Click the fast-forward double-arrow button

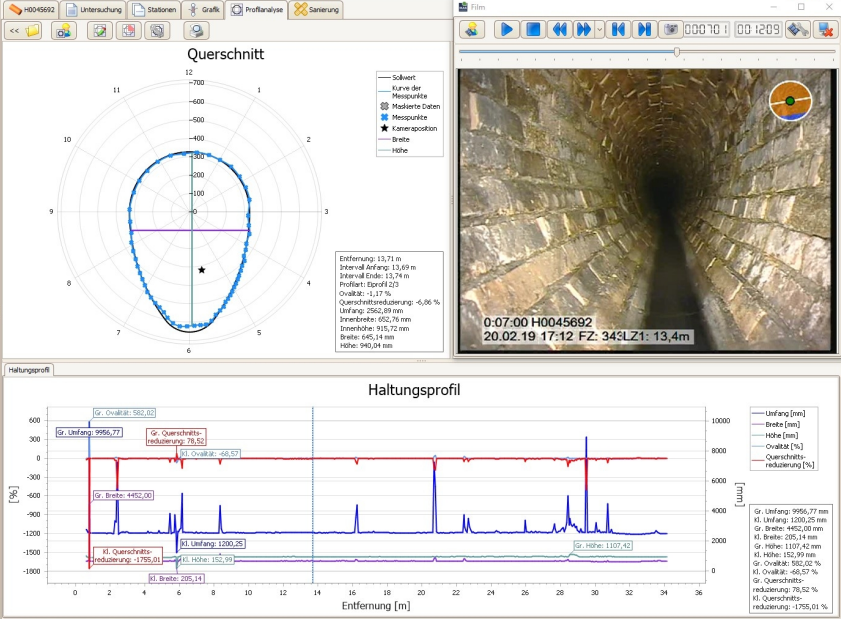click(584, 29)
